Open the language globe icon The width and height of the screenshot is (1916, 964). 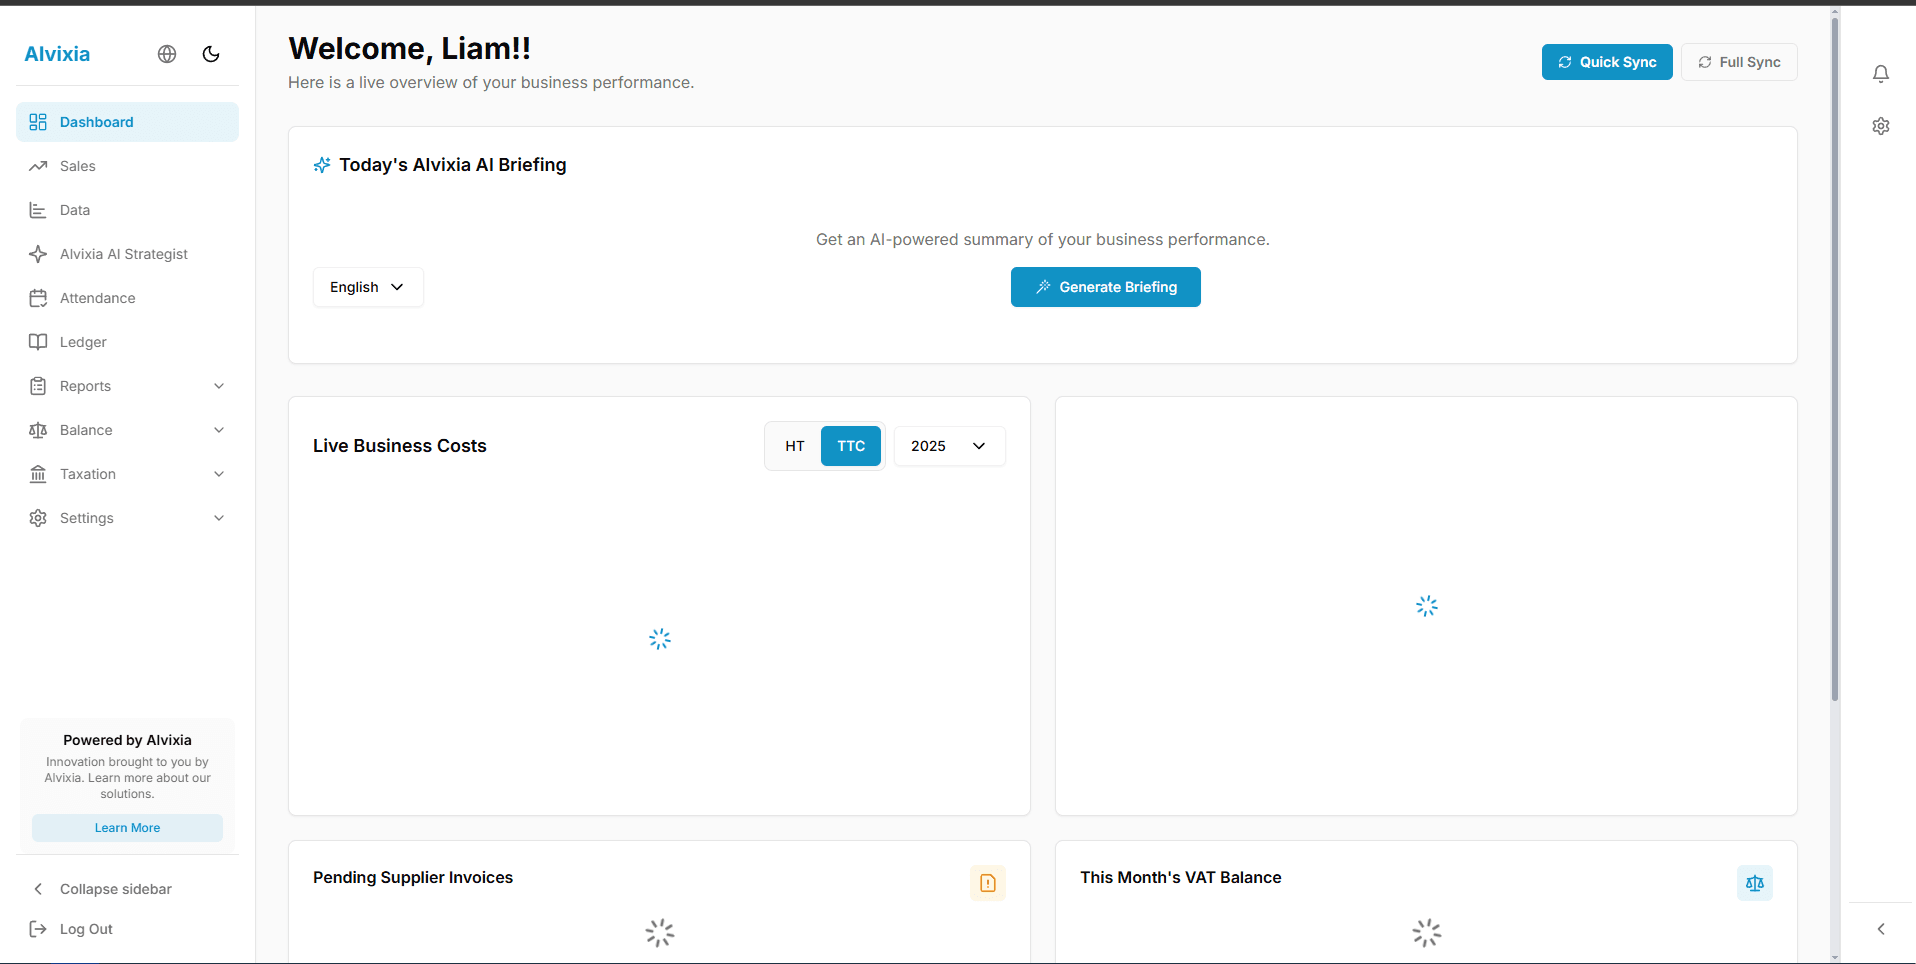click(x=166, y=54)
